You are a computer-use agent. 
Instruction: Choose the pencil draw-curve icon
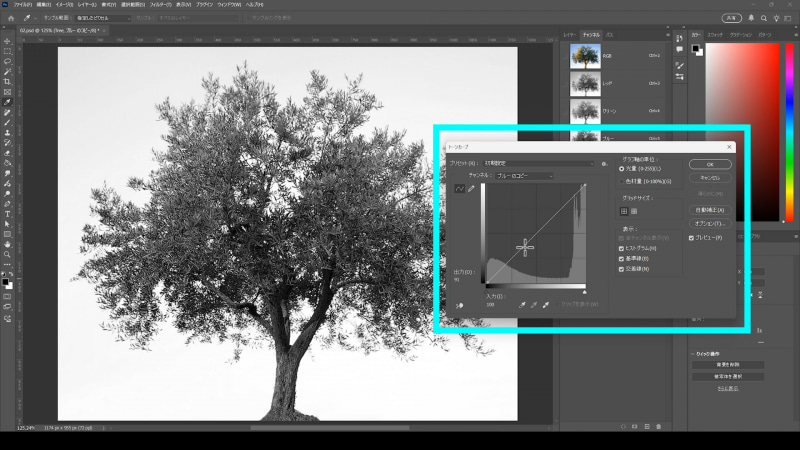pyautogui.click(x=471, y=189)
